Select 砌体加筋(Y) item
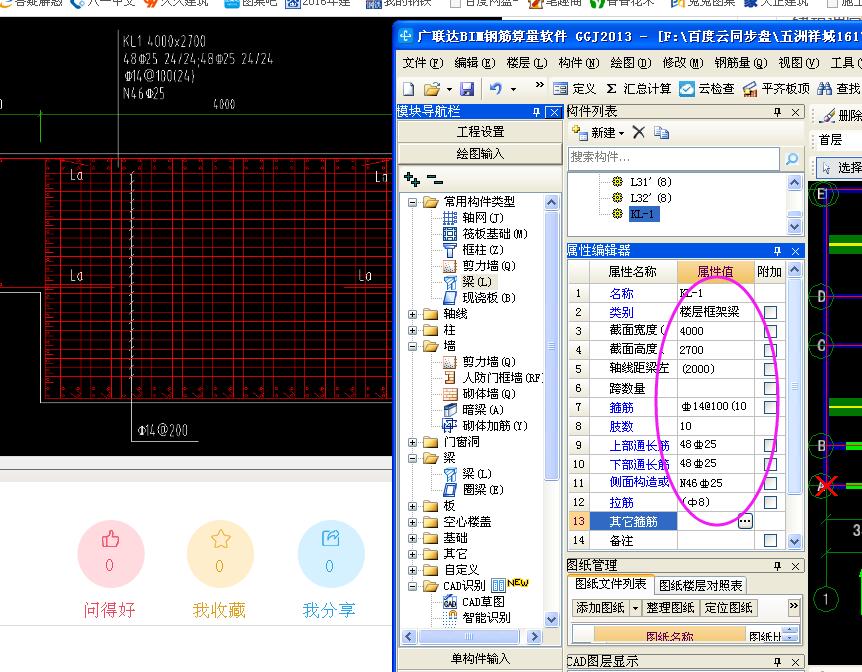The width and height of the screenshot is (862, 672). click(x=485, y=425)
